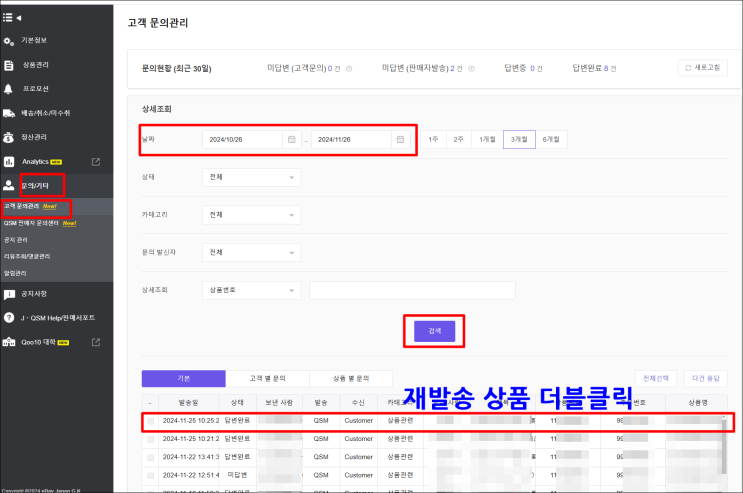The width and height of the screenshot is (743, 493).
Task: Click the J·QSM Help question mark icon
Action: (x=9, y=318)
